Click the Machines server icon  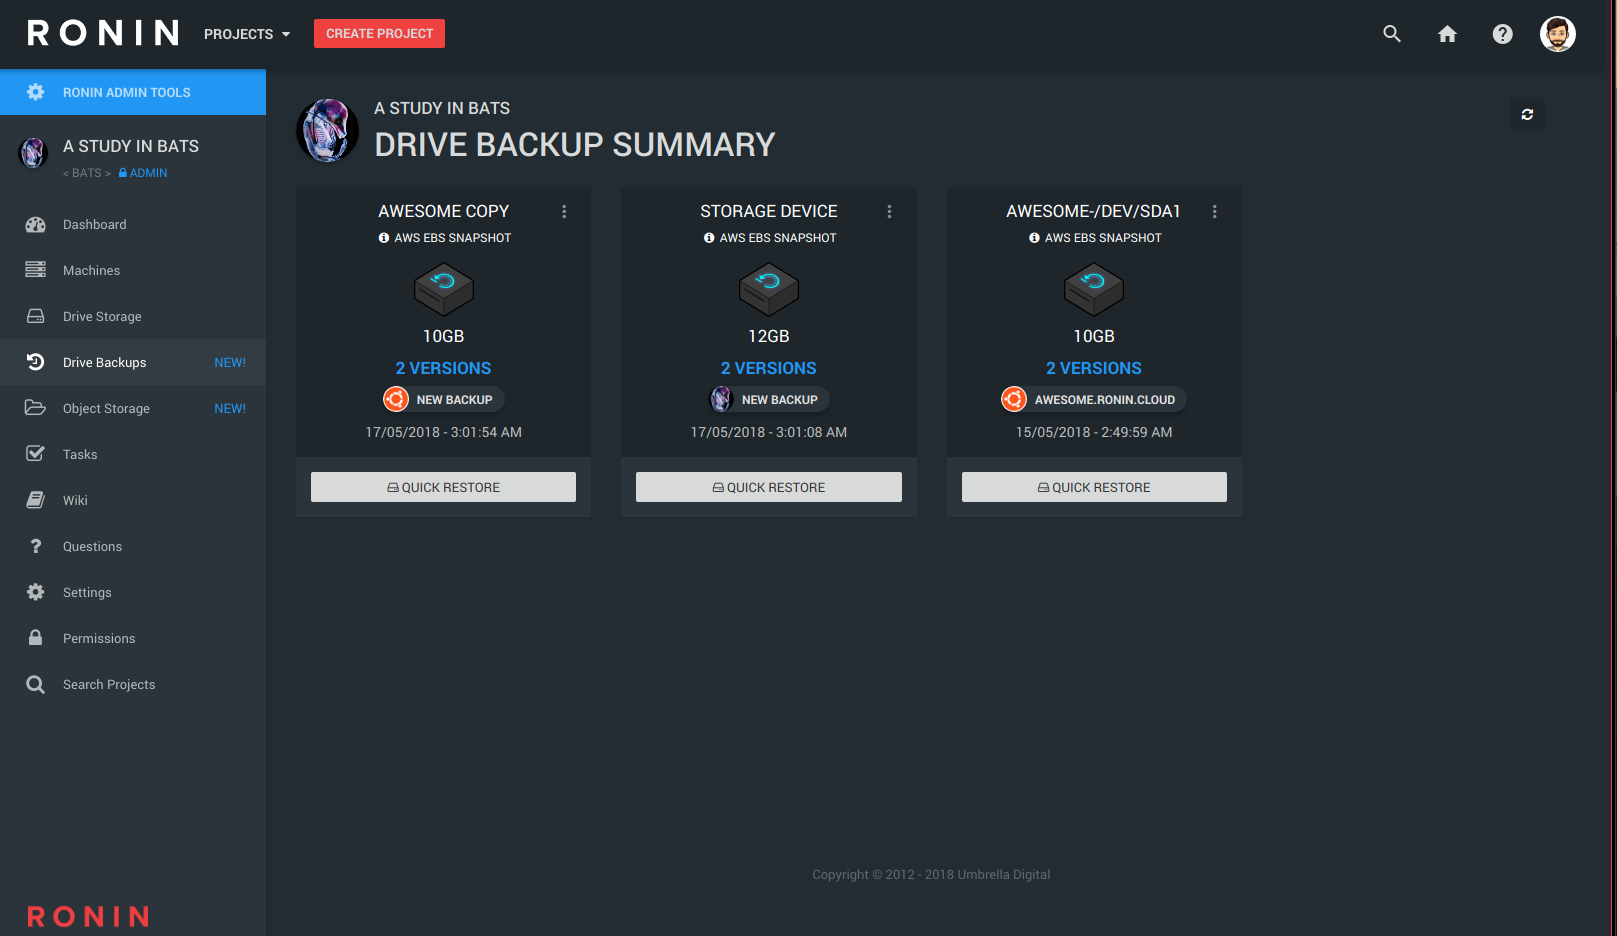35,270
